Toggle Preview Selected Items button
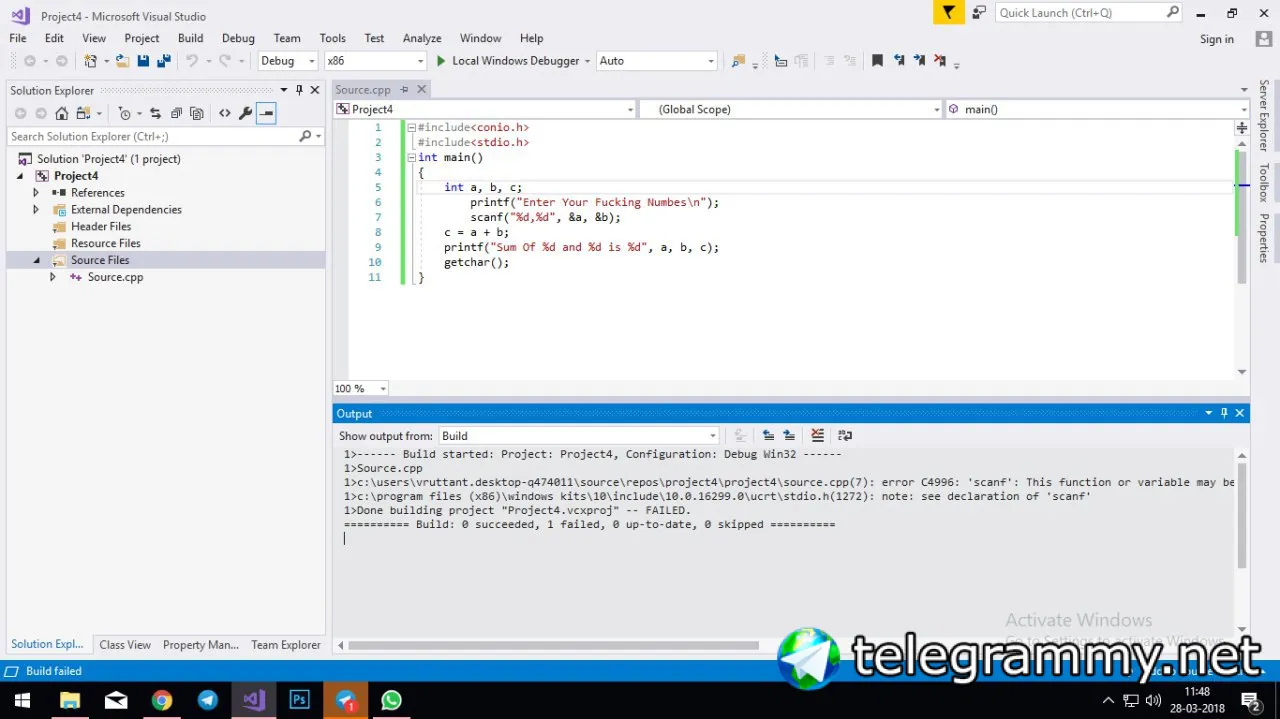The image size is (1280, 719). pyautogui.click(x=266, y=113)
